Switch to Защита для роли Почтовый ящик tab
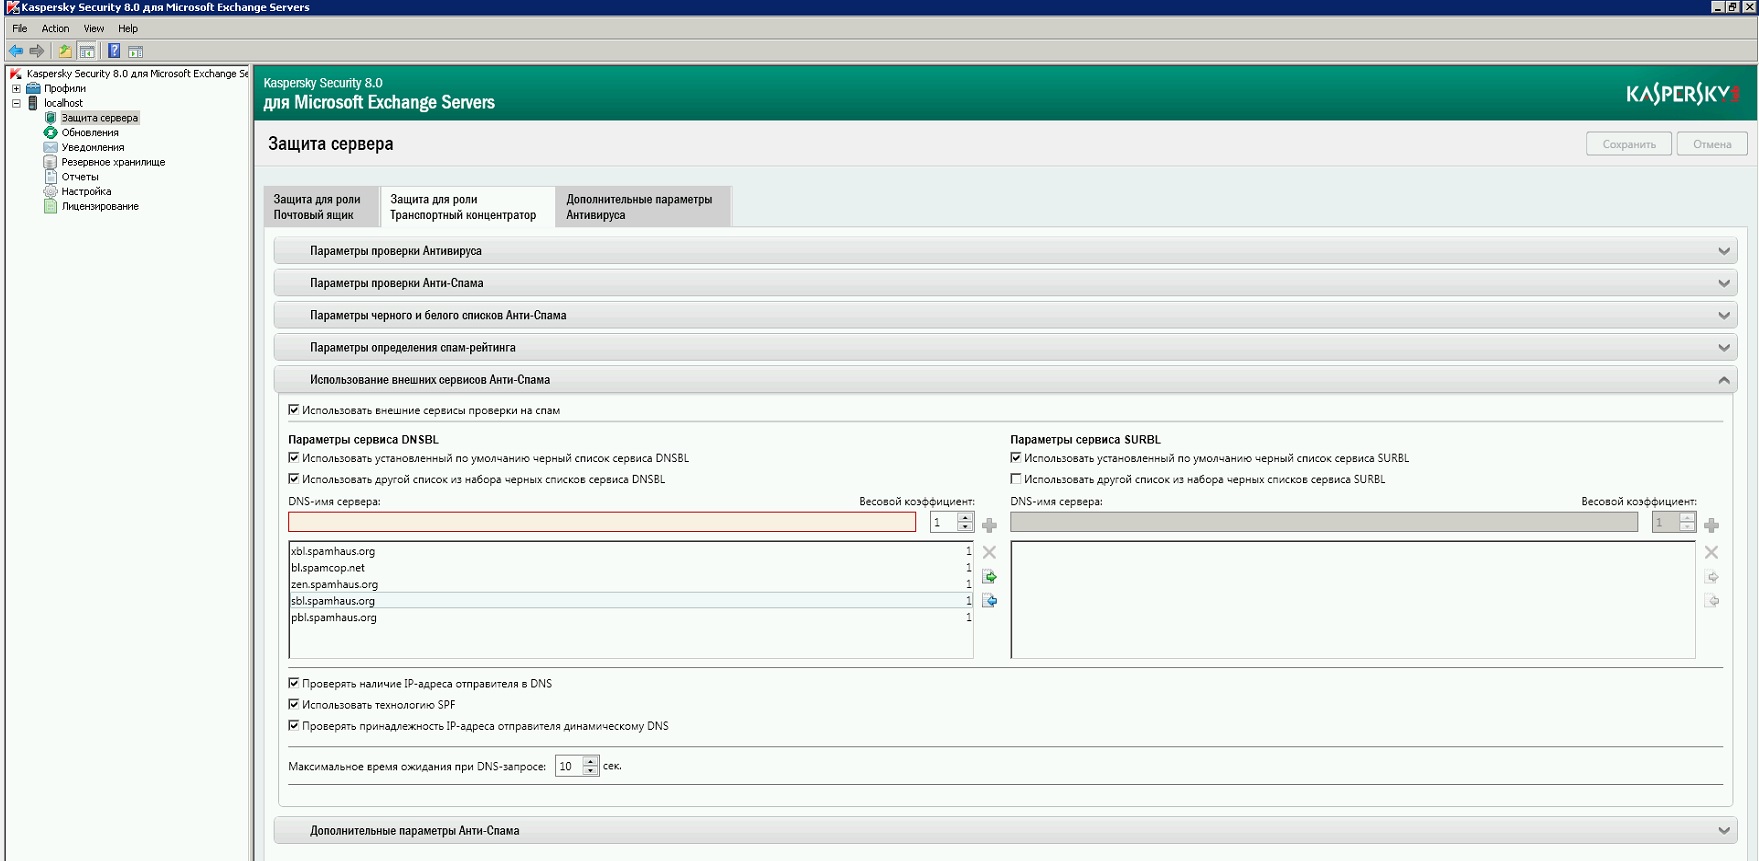Viewport: 1759px width, 861px height. point(321,207)
